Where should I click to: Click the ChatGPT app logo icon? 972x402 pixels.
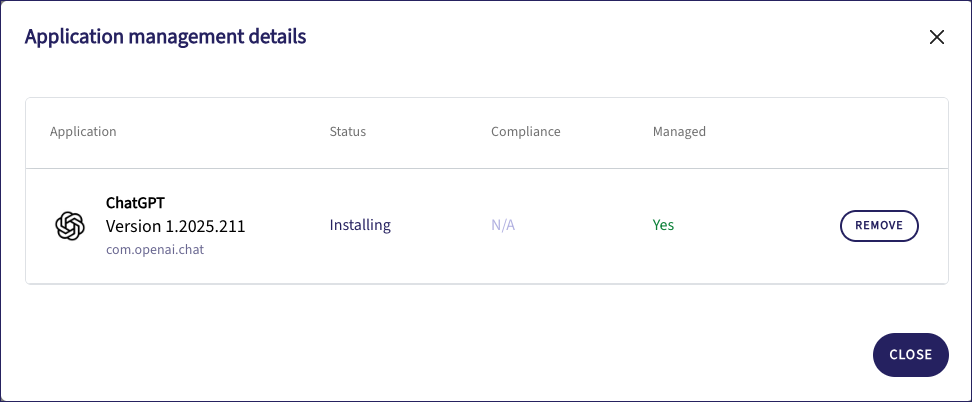pyautogui.click(x=70, y=226)
